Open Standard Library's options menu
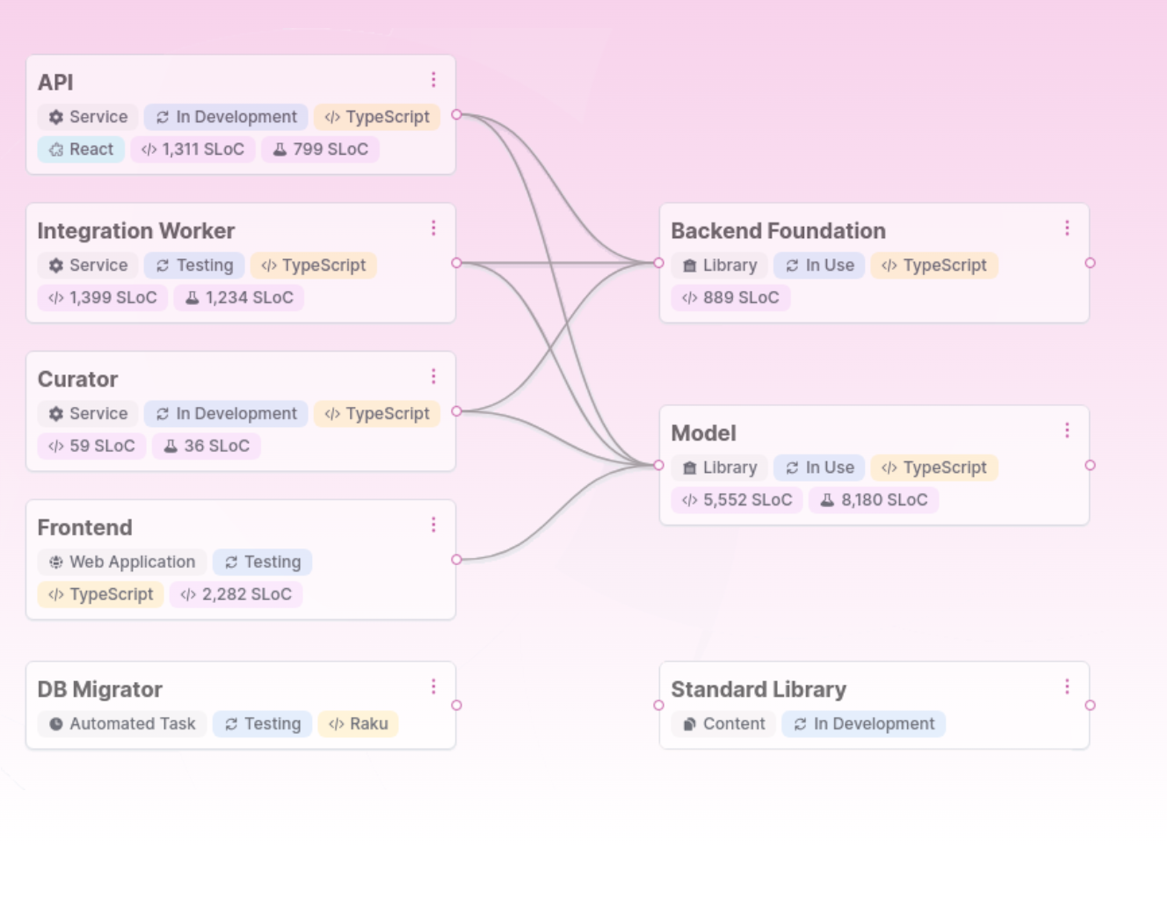This screenshot has height=900, width=1167. pyautogui.click(x=1067, y=686)
